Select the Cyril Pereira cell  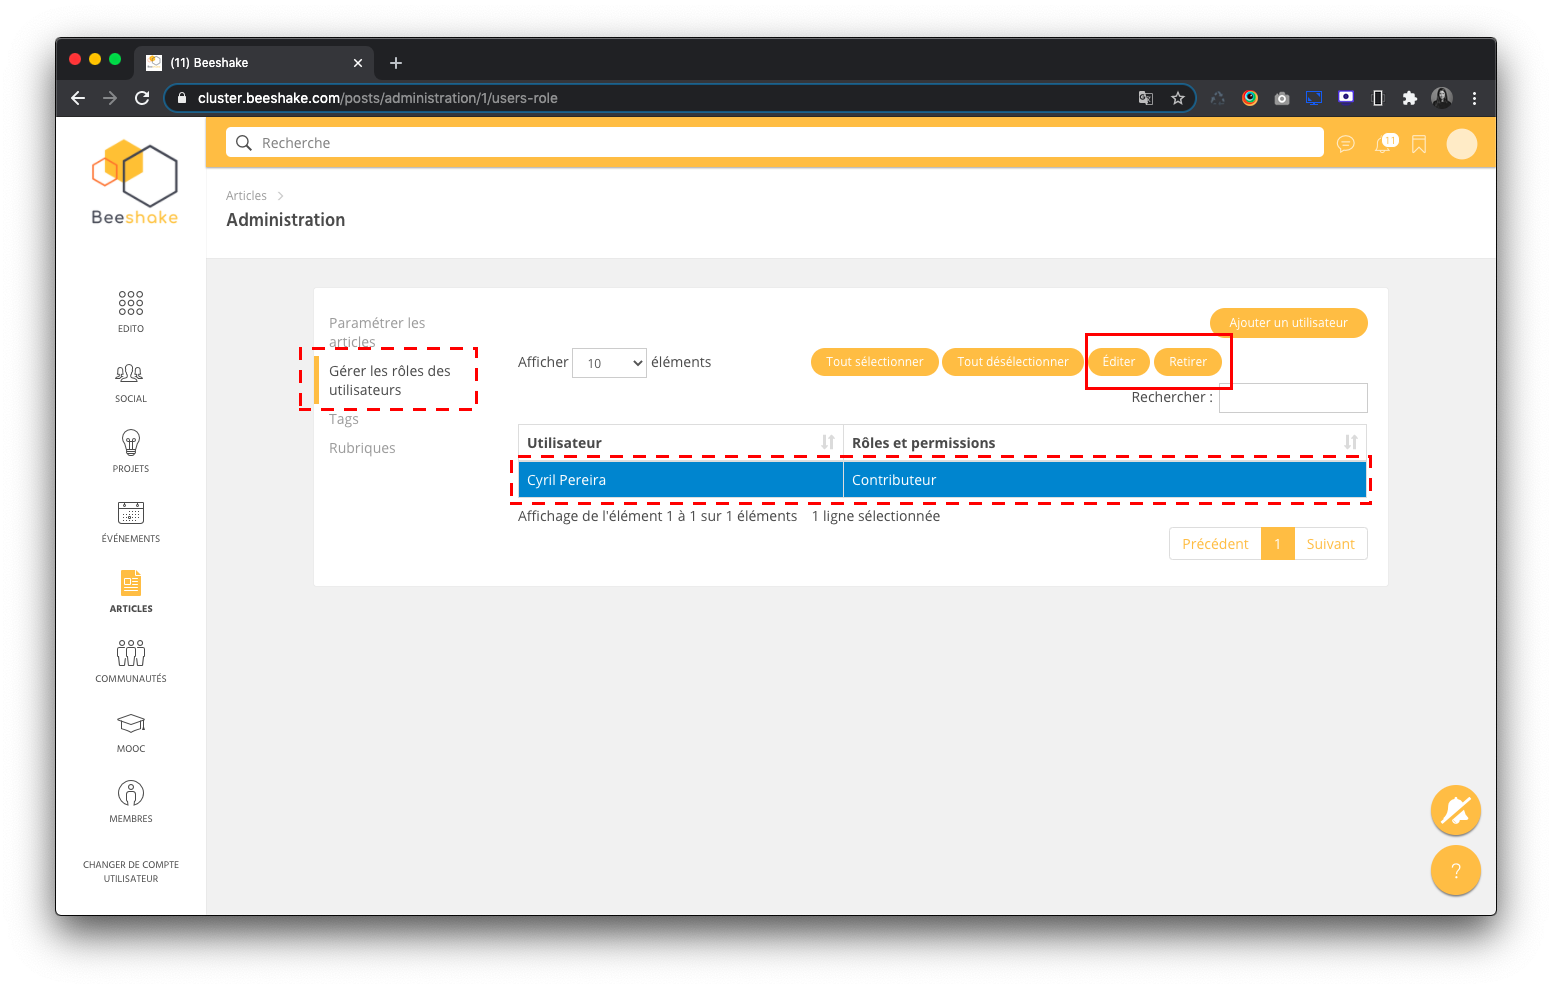click(x=681, y=480)
